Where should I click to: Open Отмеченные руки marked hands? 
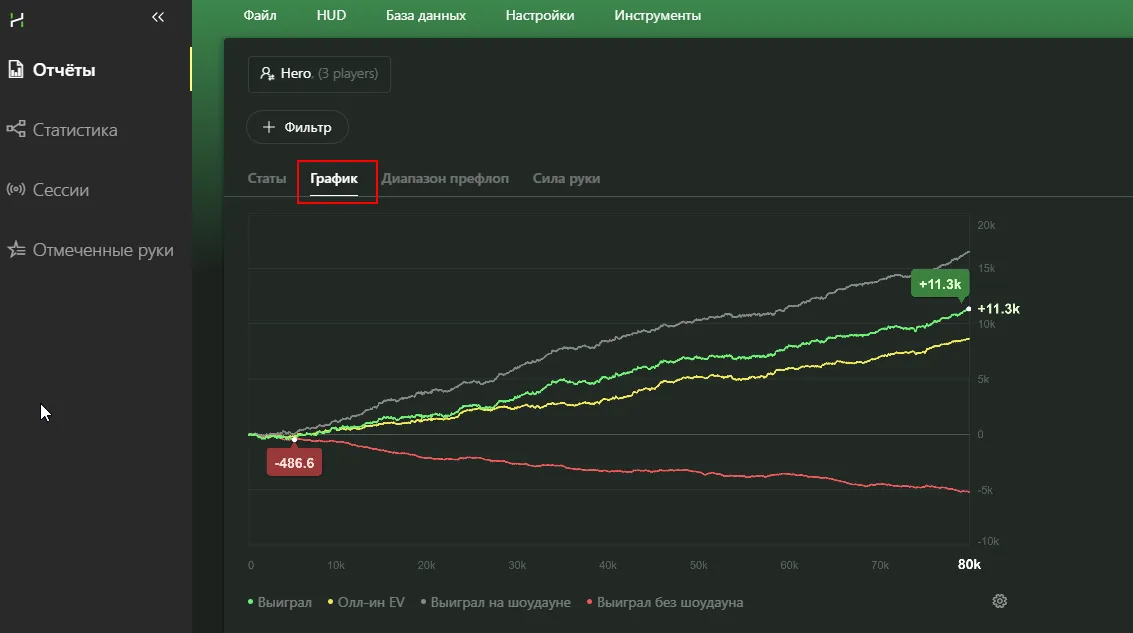pos(102,250)
